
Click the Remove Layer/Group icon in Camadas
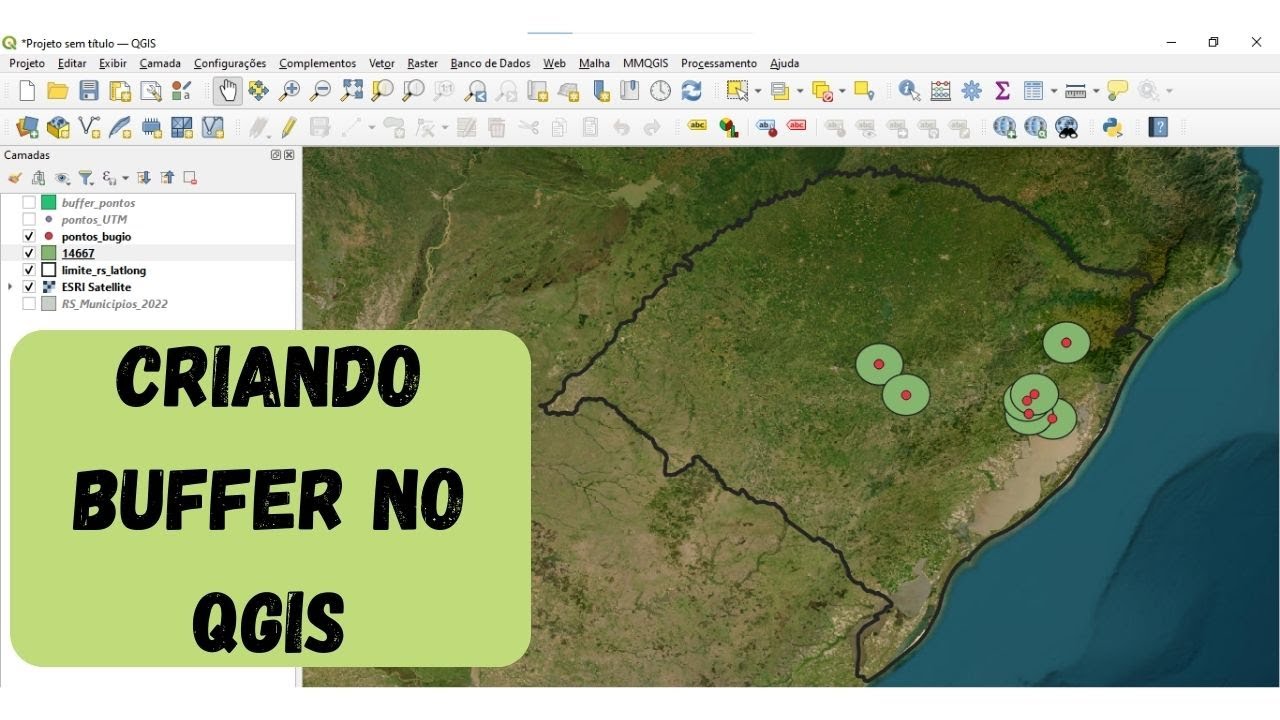pyautogui.click(x=190, y=178)
